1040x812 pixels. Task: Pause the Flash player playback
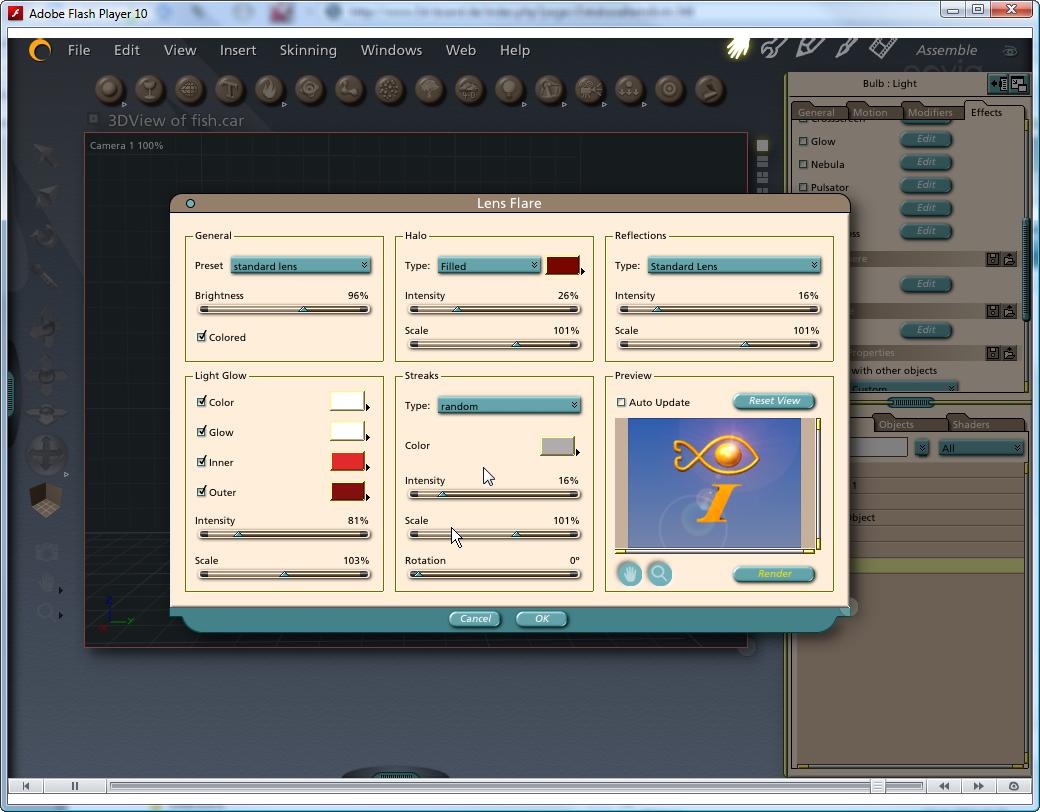(x=75, y=786)
